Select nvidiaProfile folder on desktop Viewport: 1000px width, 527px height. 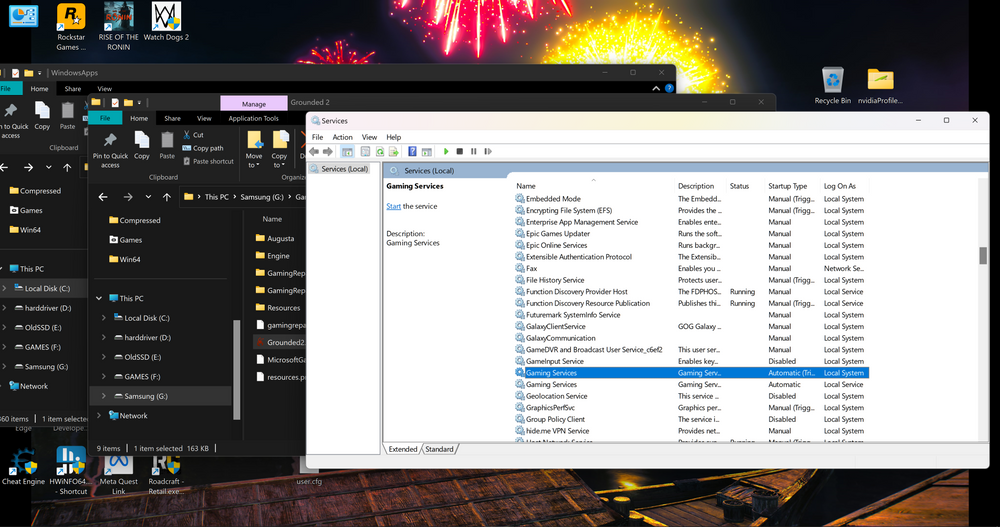(x=880, y=85)
